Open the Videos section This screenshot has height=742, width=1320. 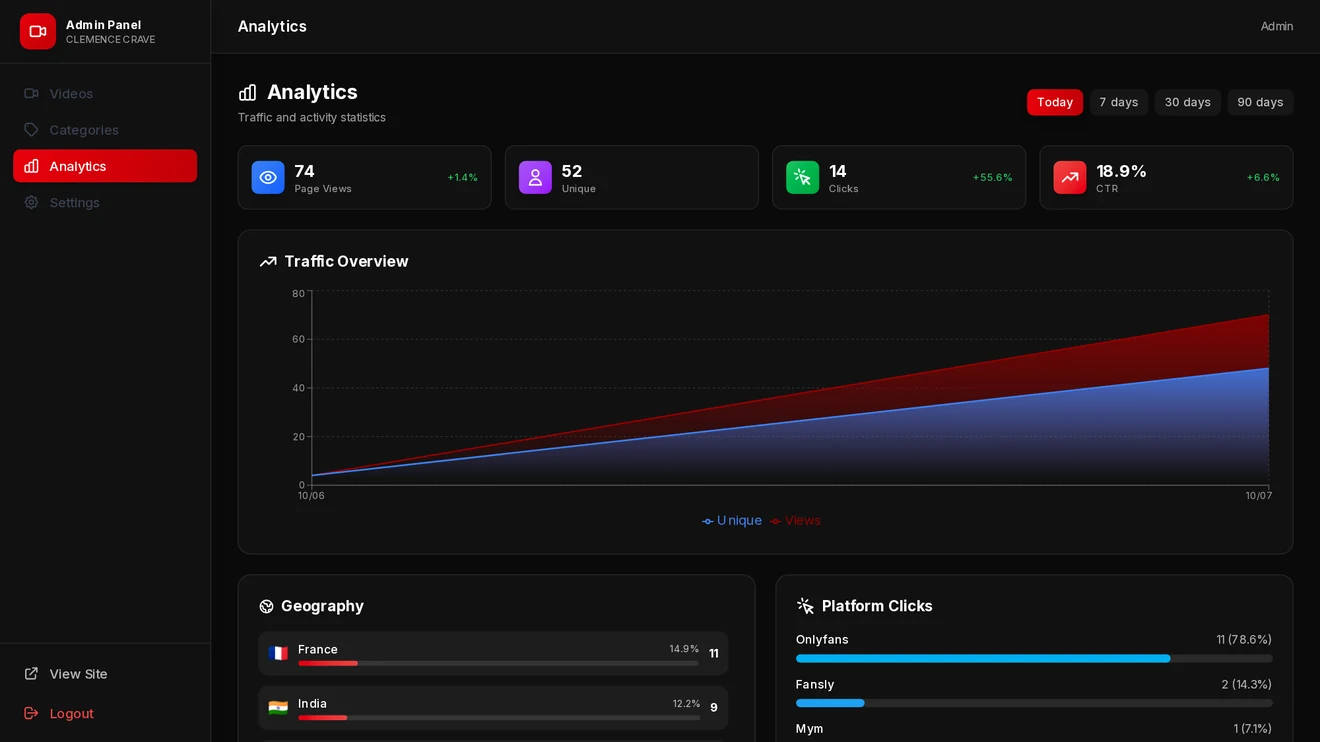105,93
